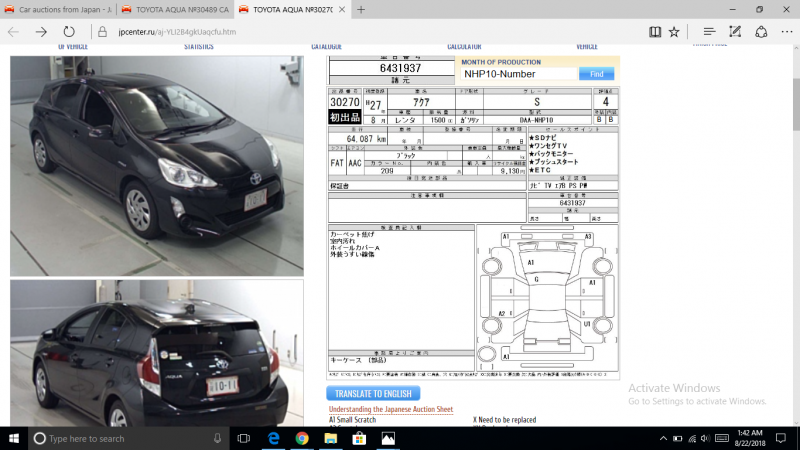Open the Statistics navigation item
Image resolution: width=800 pixels, height=450 pixels.
(x=199, y=46)
